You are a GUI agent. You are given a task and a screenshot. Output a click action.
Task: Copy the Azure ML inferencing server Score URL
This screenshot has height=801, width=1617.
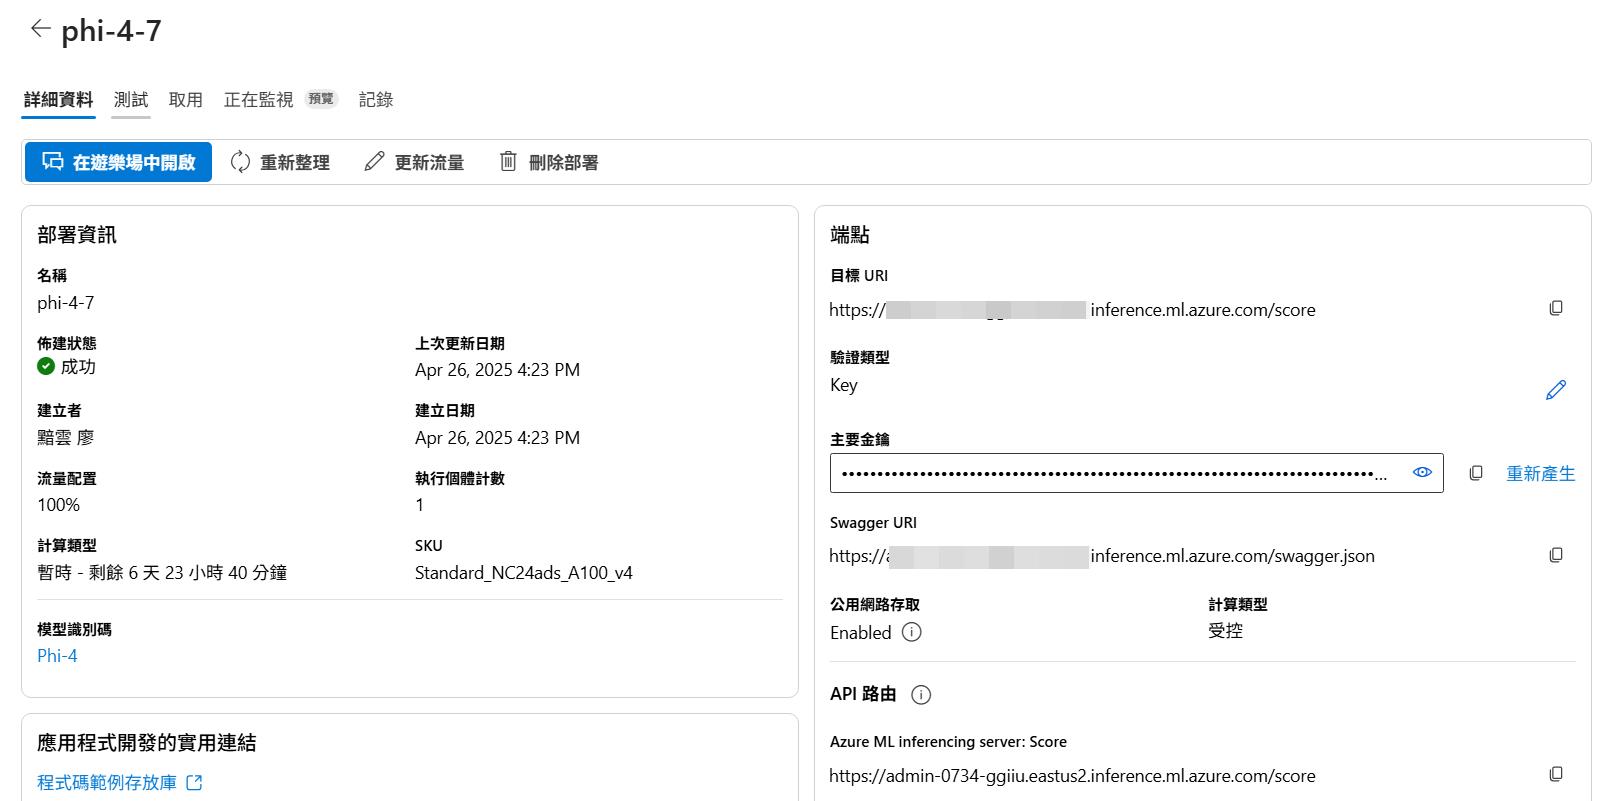[1556, 775]
